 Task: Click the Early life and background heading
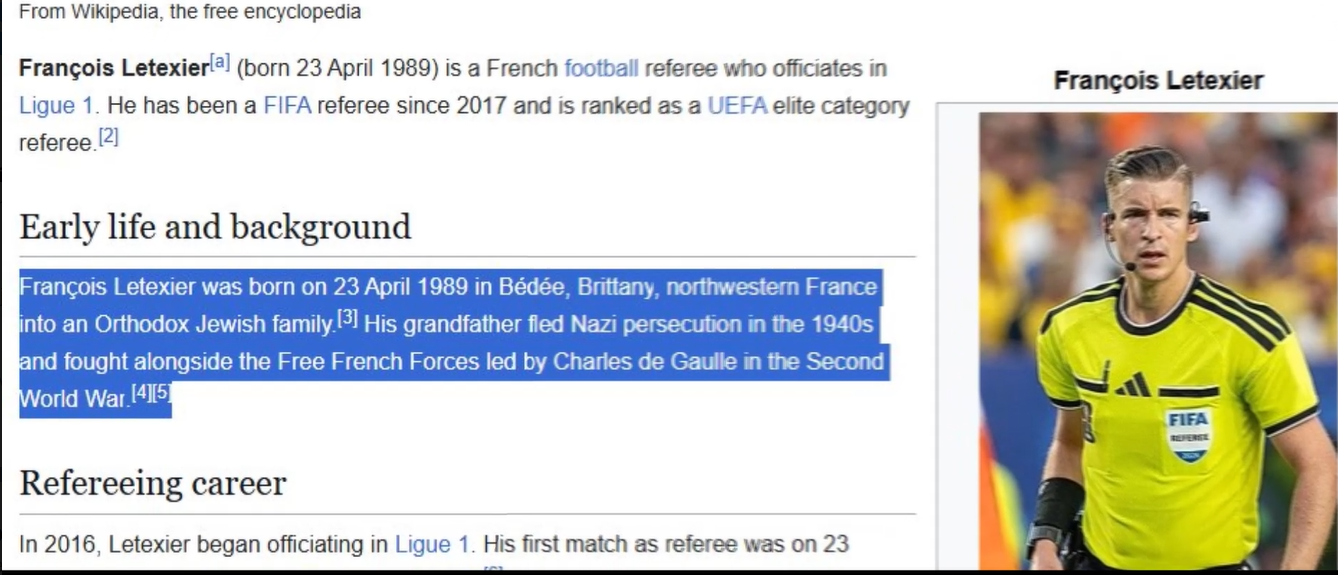215,227
